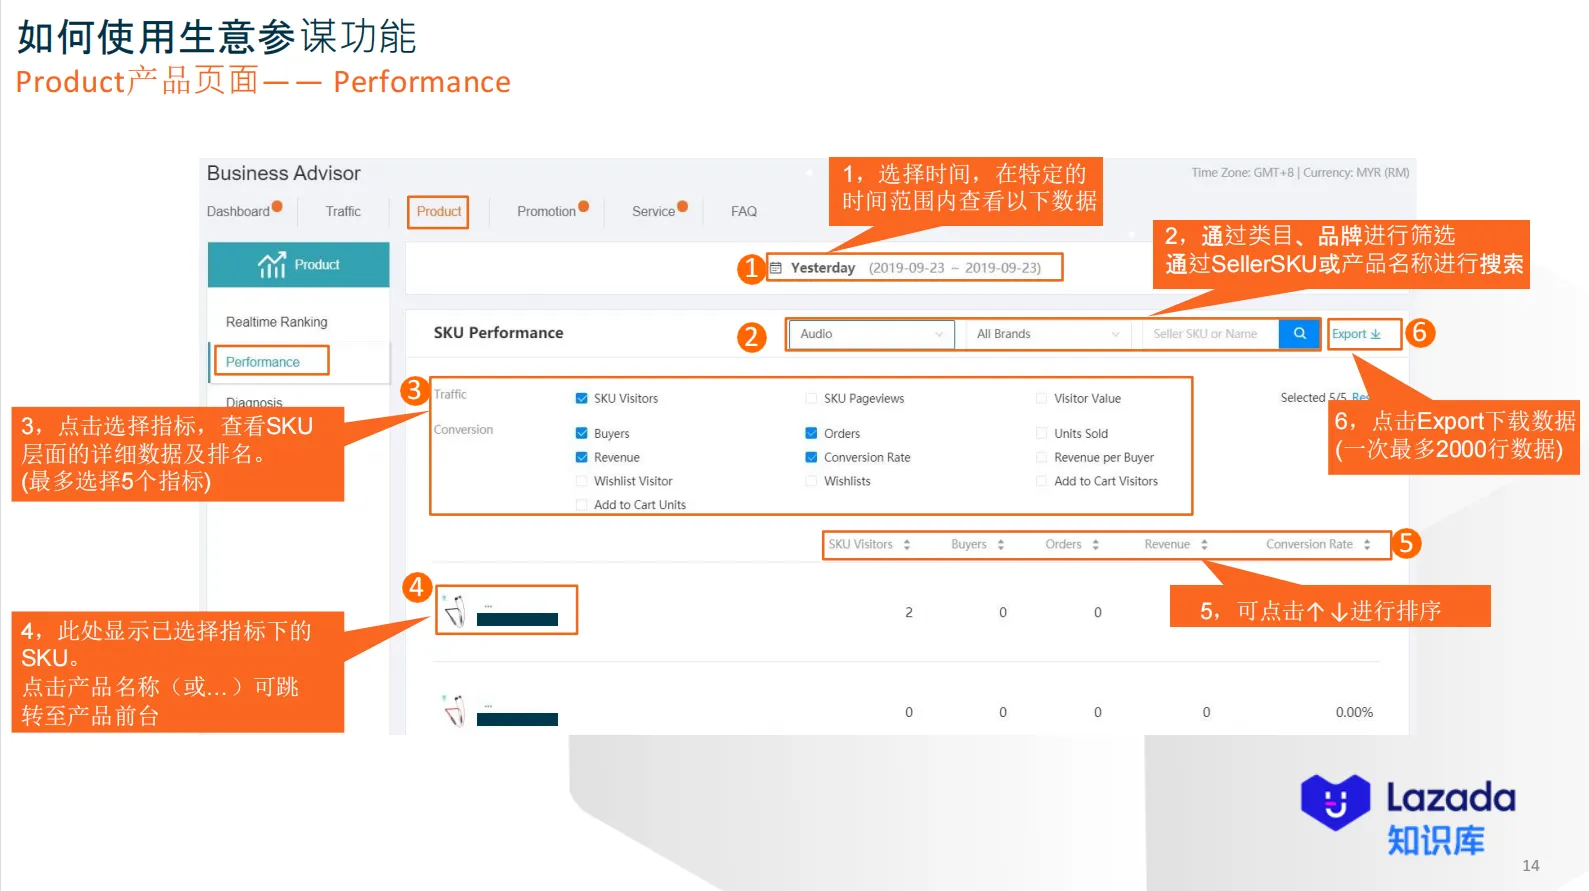Click Export to download data
This screenshot has height=891, width=1589.
point(1355,334)
